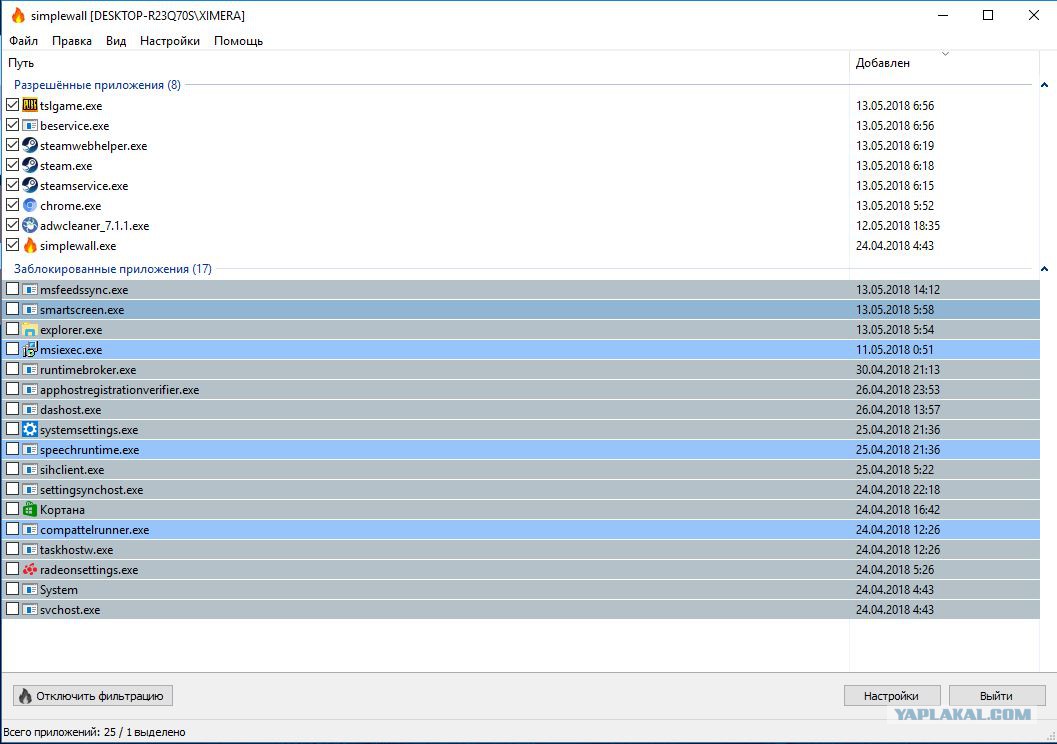
Task: Click the beservice.exe icon
Action: [30, 125]
